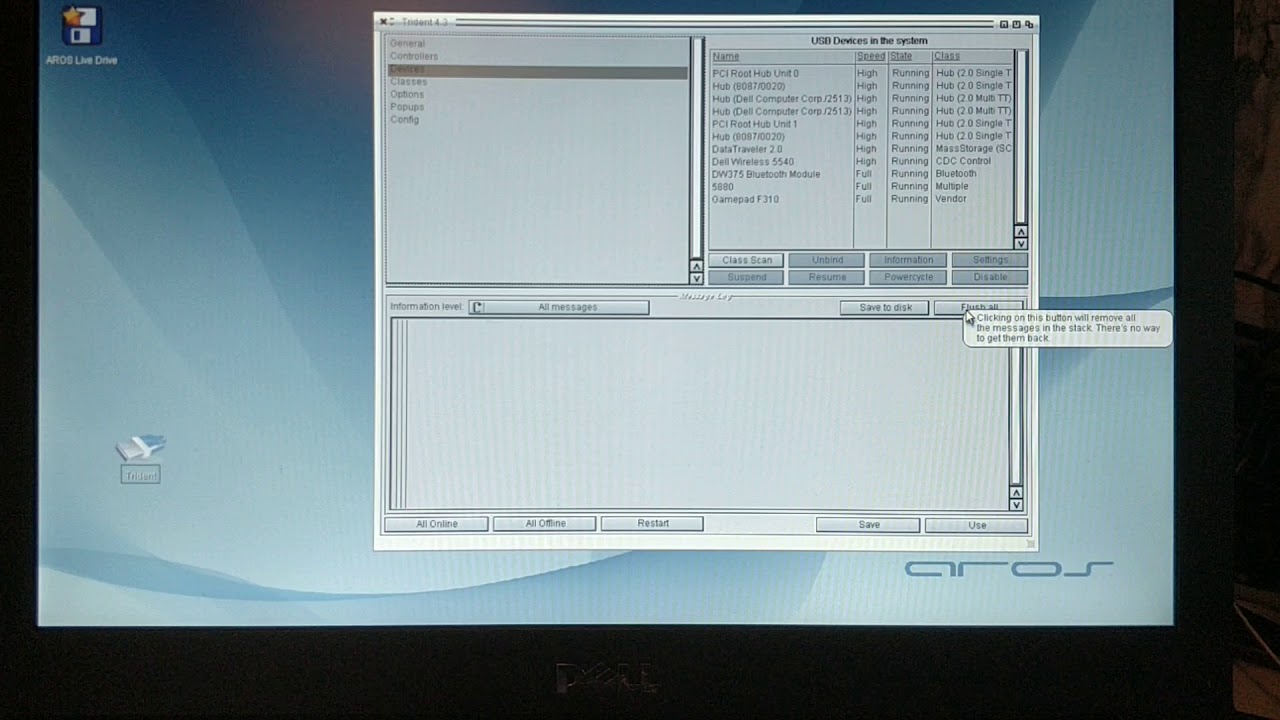Click the MassStorage class cell
This screenshot has height=720, width=1280.
coord(973,149)
